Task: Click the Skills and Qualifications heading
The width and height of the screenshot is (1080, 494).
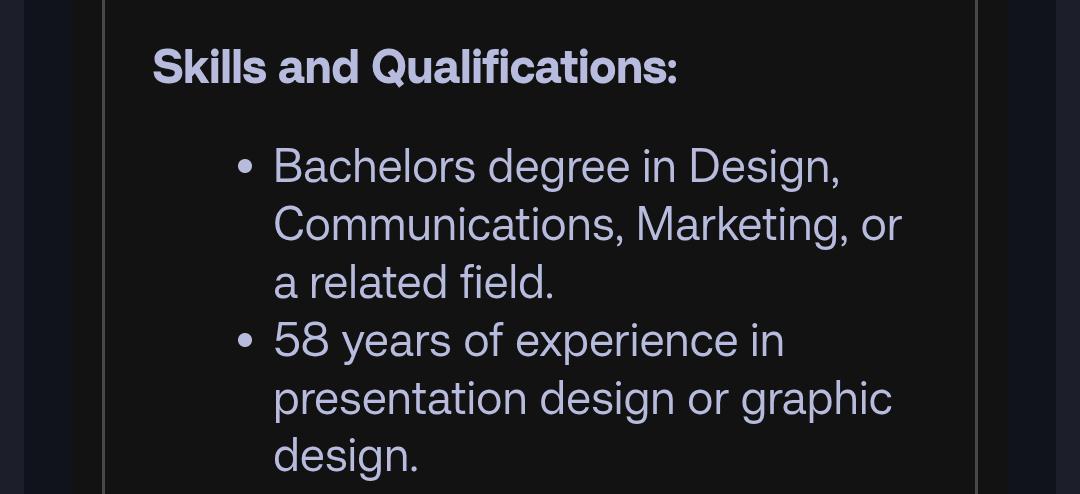Action: pyautogui.click(x=414, y=68)
